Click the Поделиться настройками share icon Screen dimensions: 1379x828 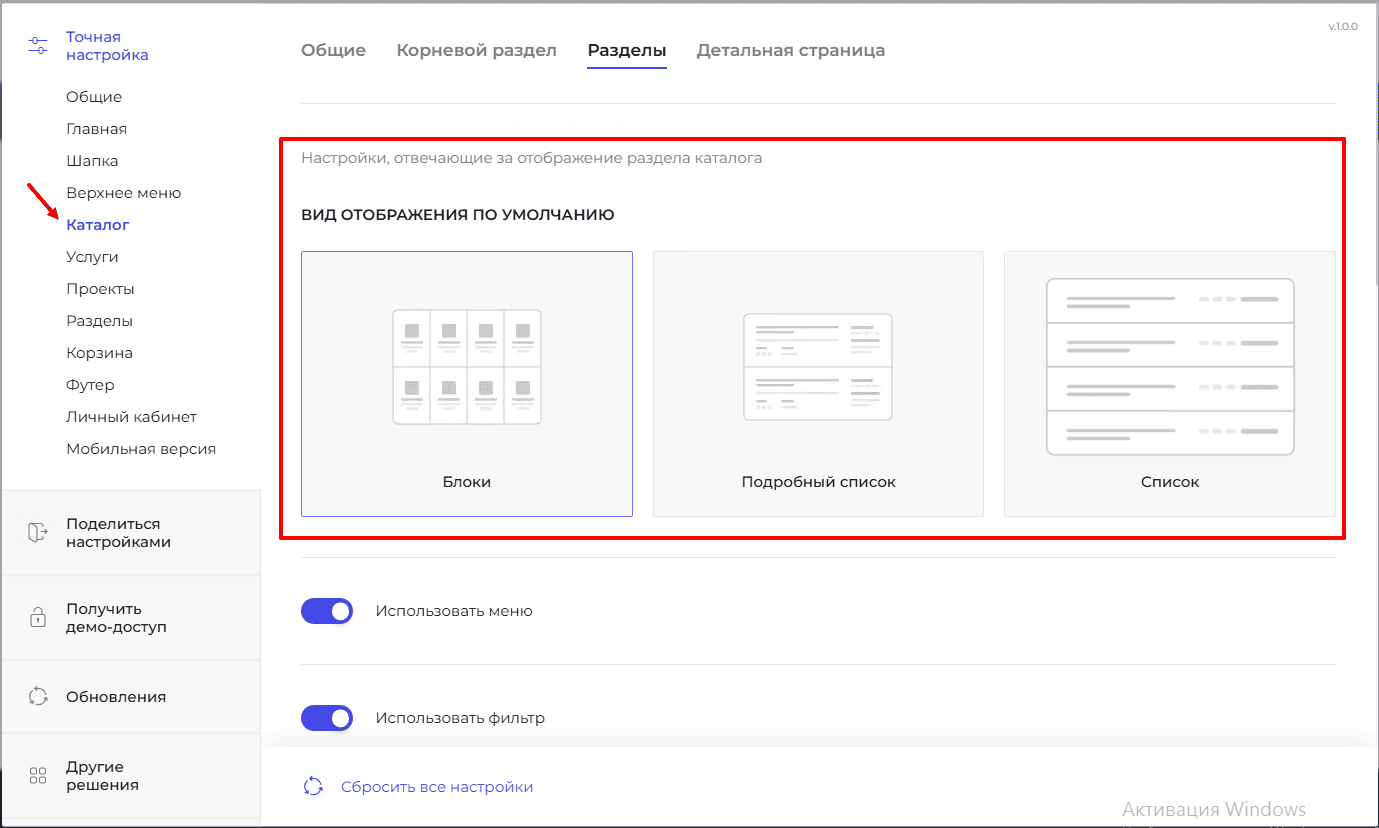(38, 533)
